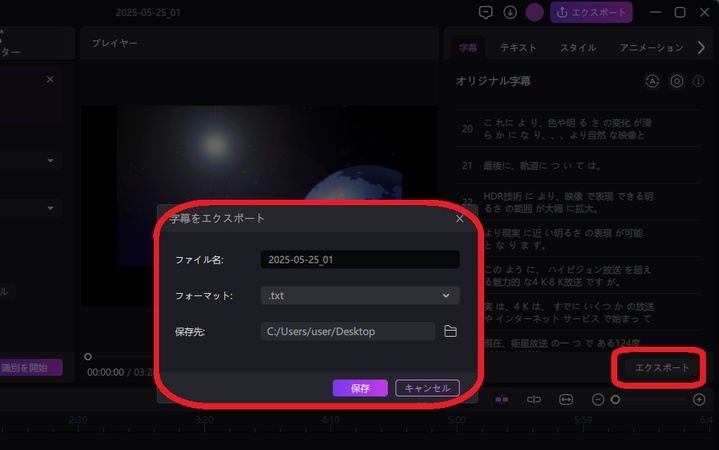Click the timeline ruler at 5:50
719x450 pixels.
[582, 420]
